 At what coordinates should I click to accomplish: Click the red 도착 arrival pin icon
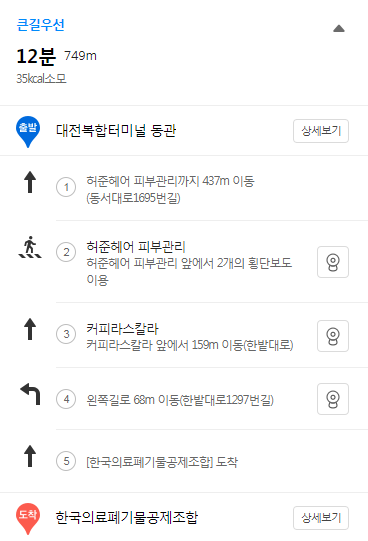click(28, 518)
